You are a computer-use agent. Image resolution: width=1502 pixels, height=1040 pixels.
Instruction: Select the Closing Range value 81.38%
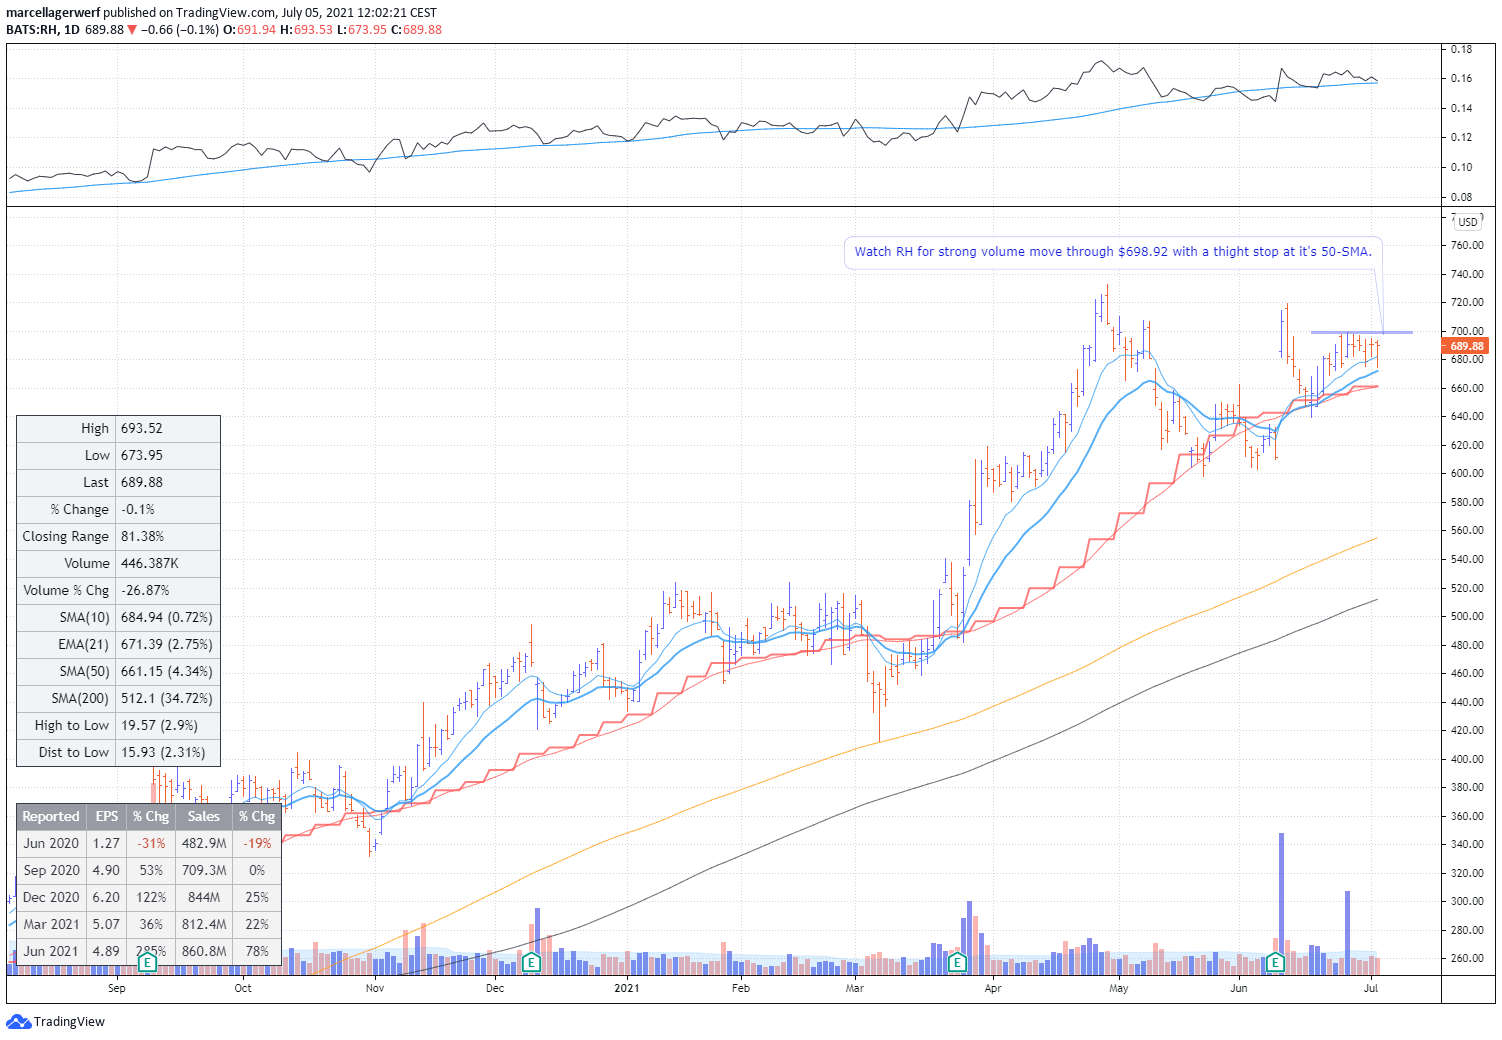click(x=143, y=536)
